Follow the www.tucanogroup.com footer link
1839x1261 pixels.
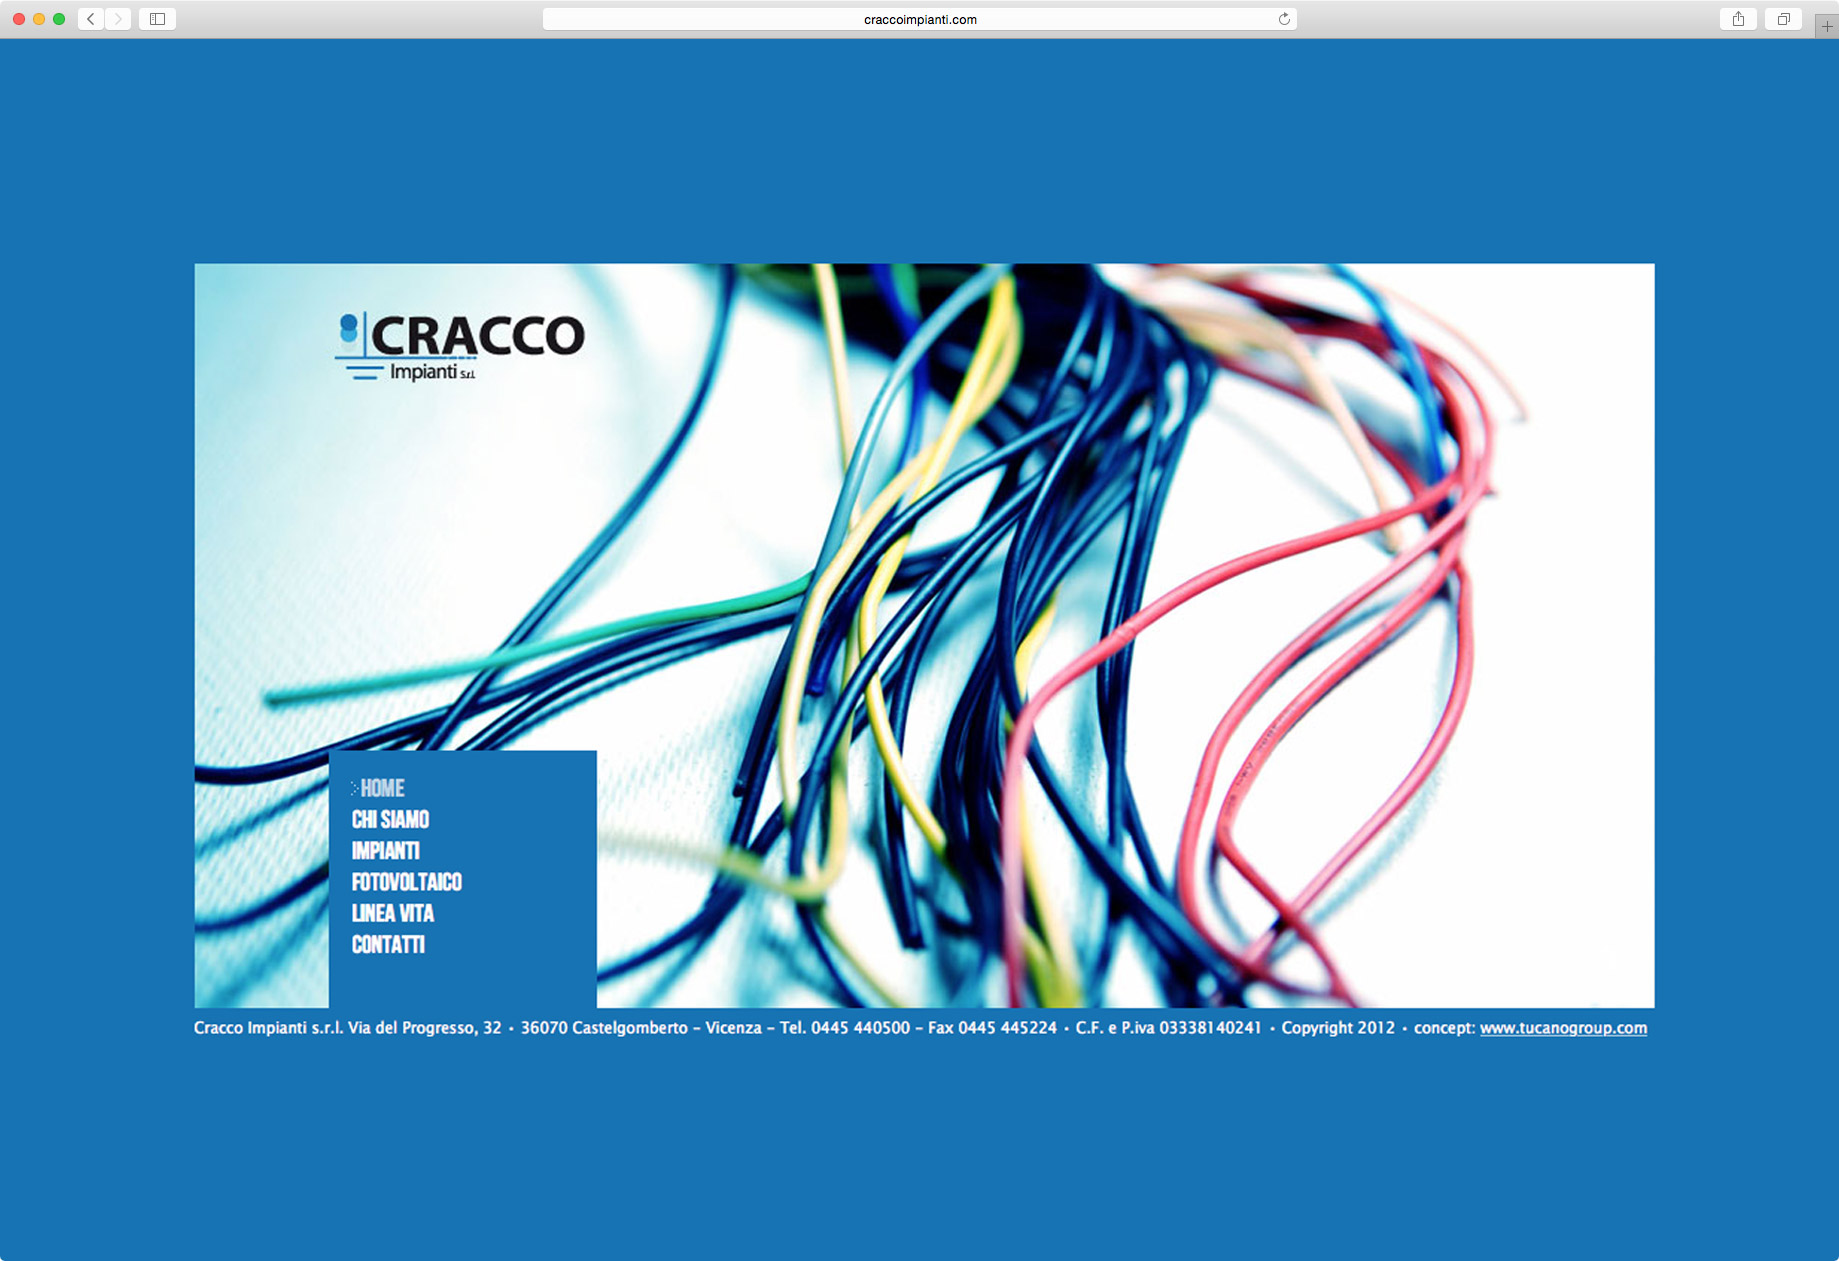pos(1562,1028)
